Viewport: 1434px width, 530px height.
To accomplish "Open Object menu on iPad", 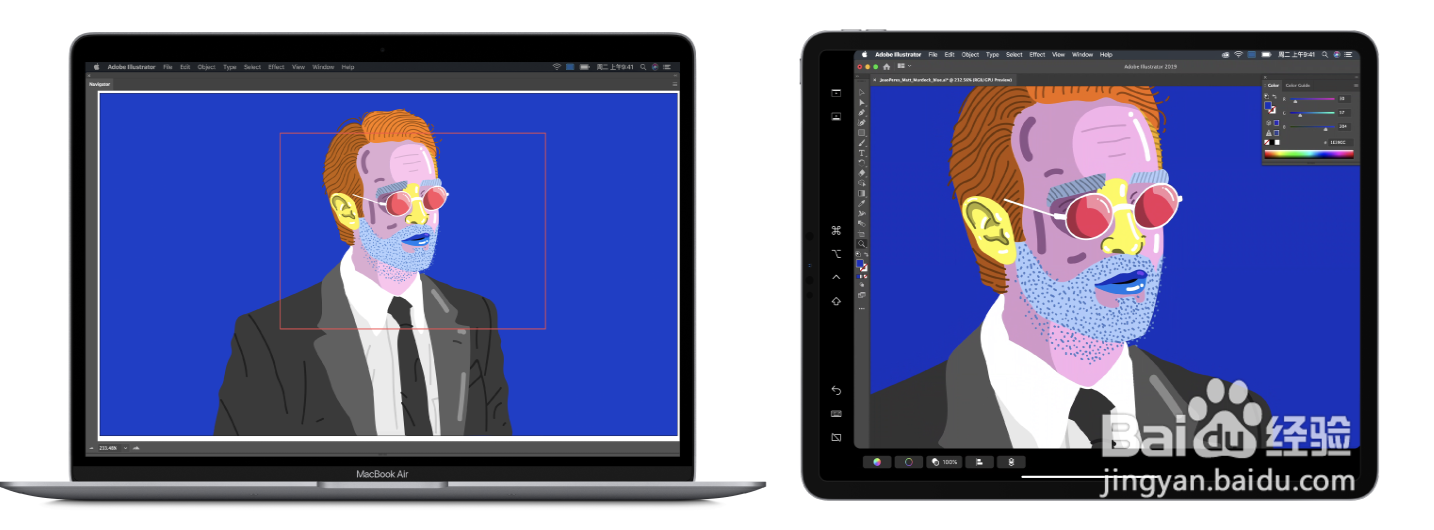I will click(x=970, y=54).
